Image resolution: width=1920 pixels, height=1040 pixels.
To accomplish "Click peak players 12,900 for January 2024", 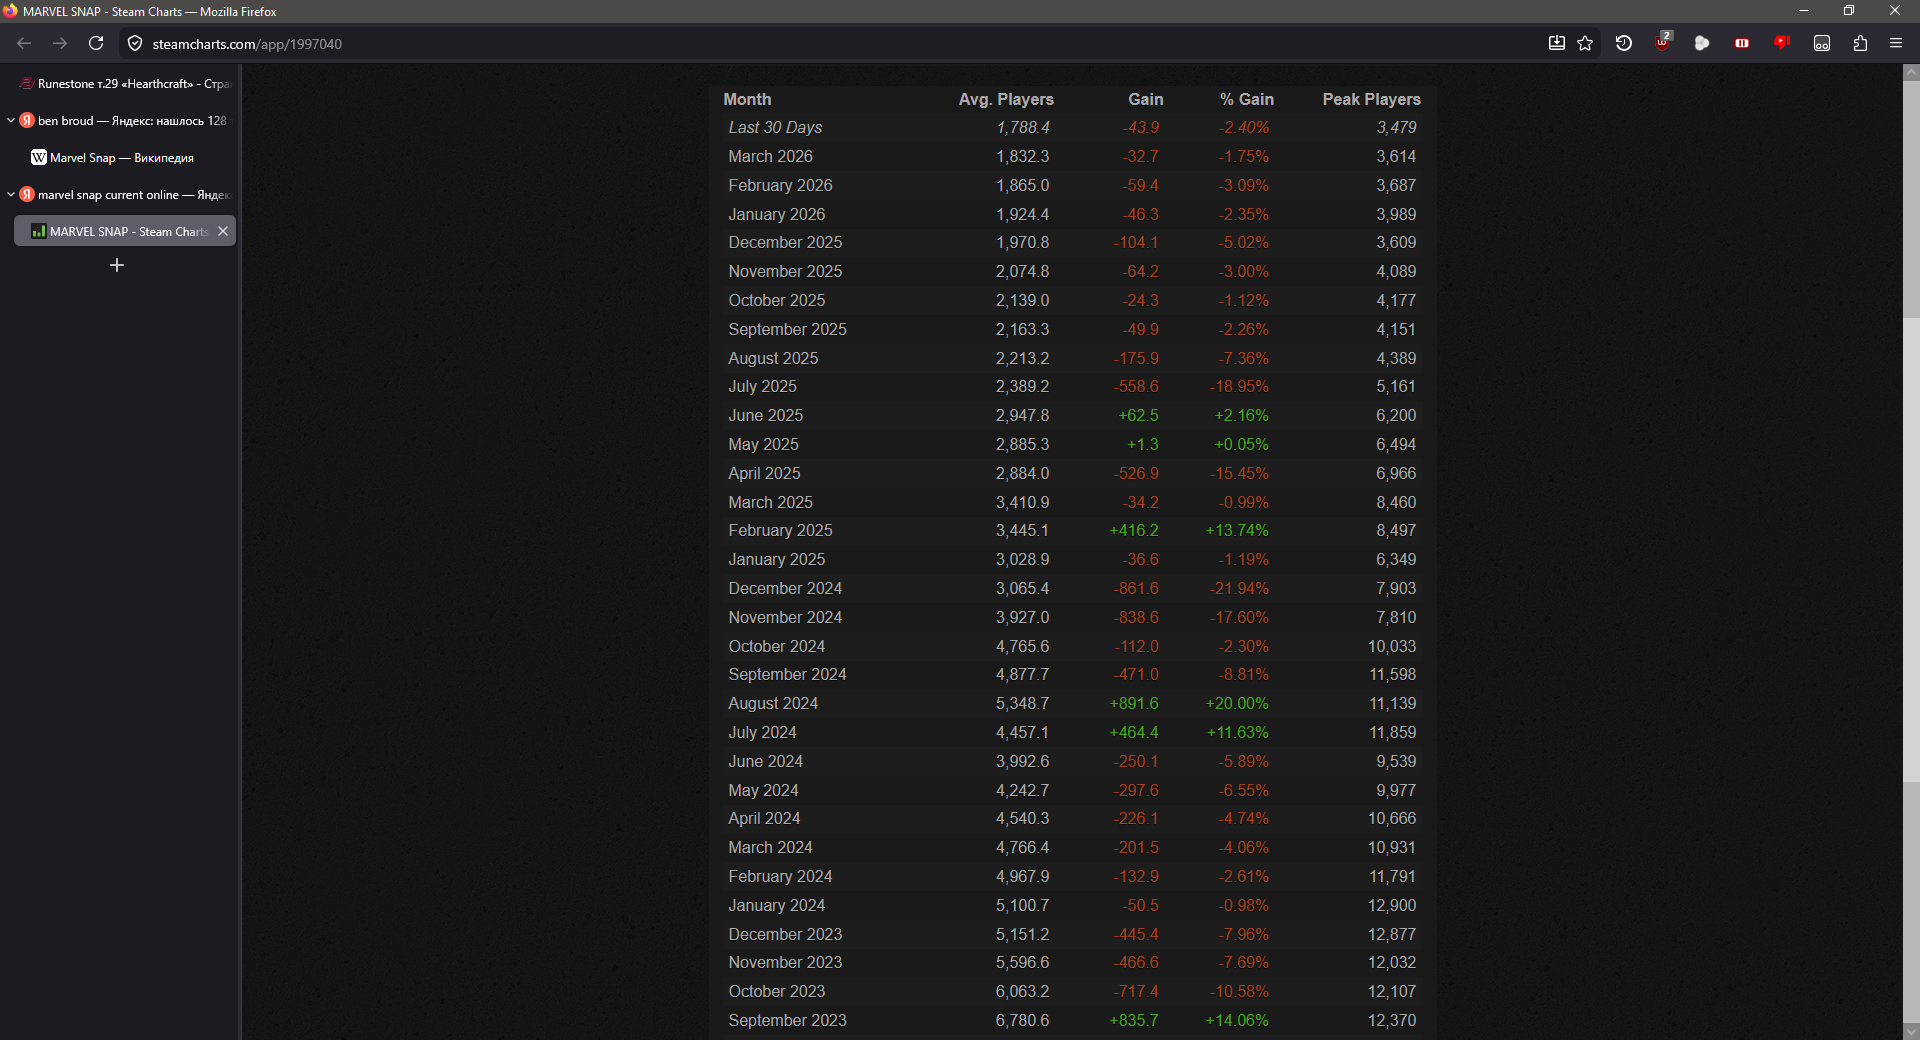I will (x=1392, y=905).
